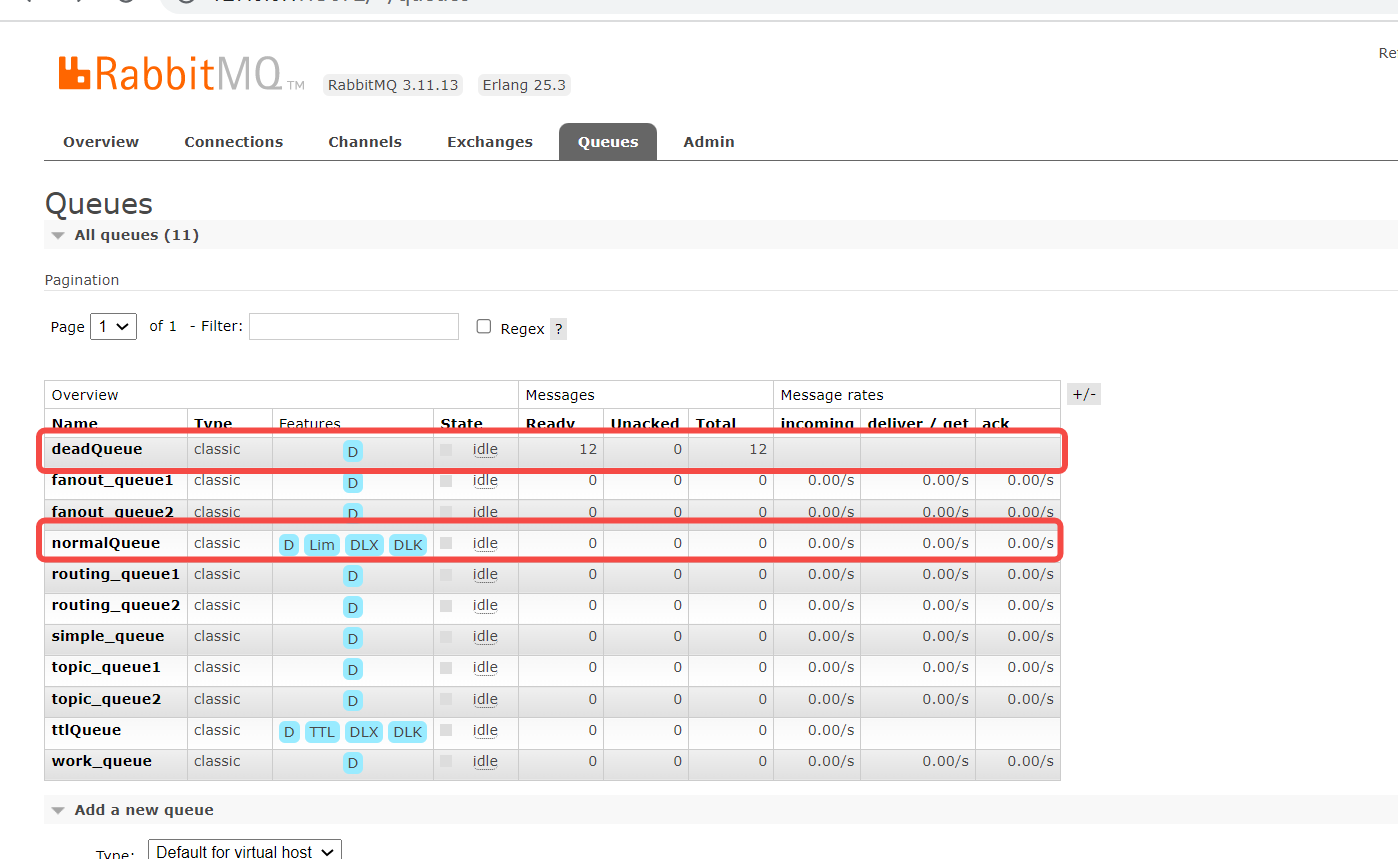Viewport: 1398px width, 859px height.
Task: Click the state indicator square of deadQueue
Action: pos(446,450)
